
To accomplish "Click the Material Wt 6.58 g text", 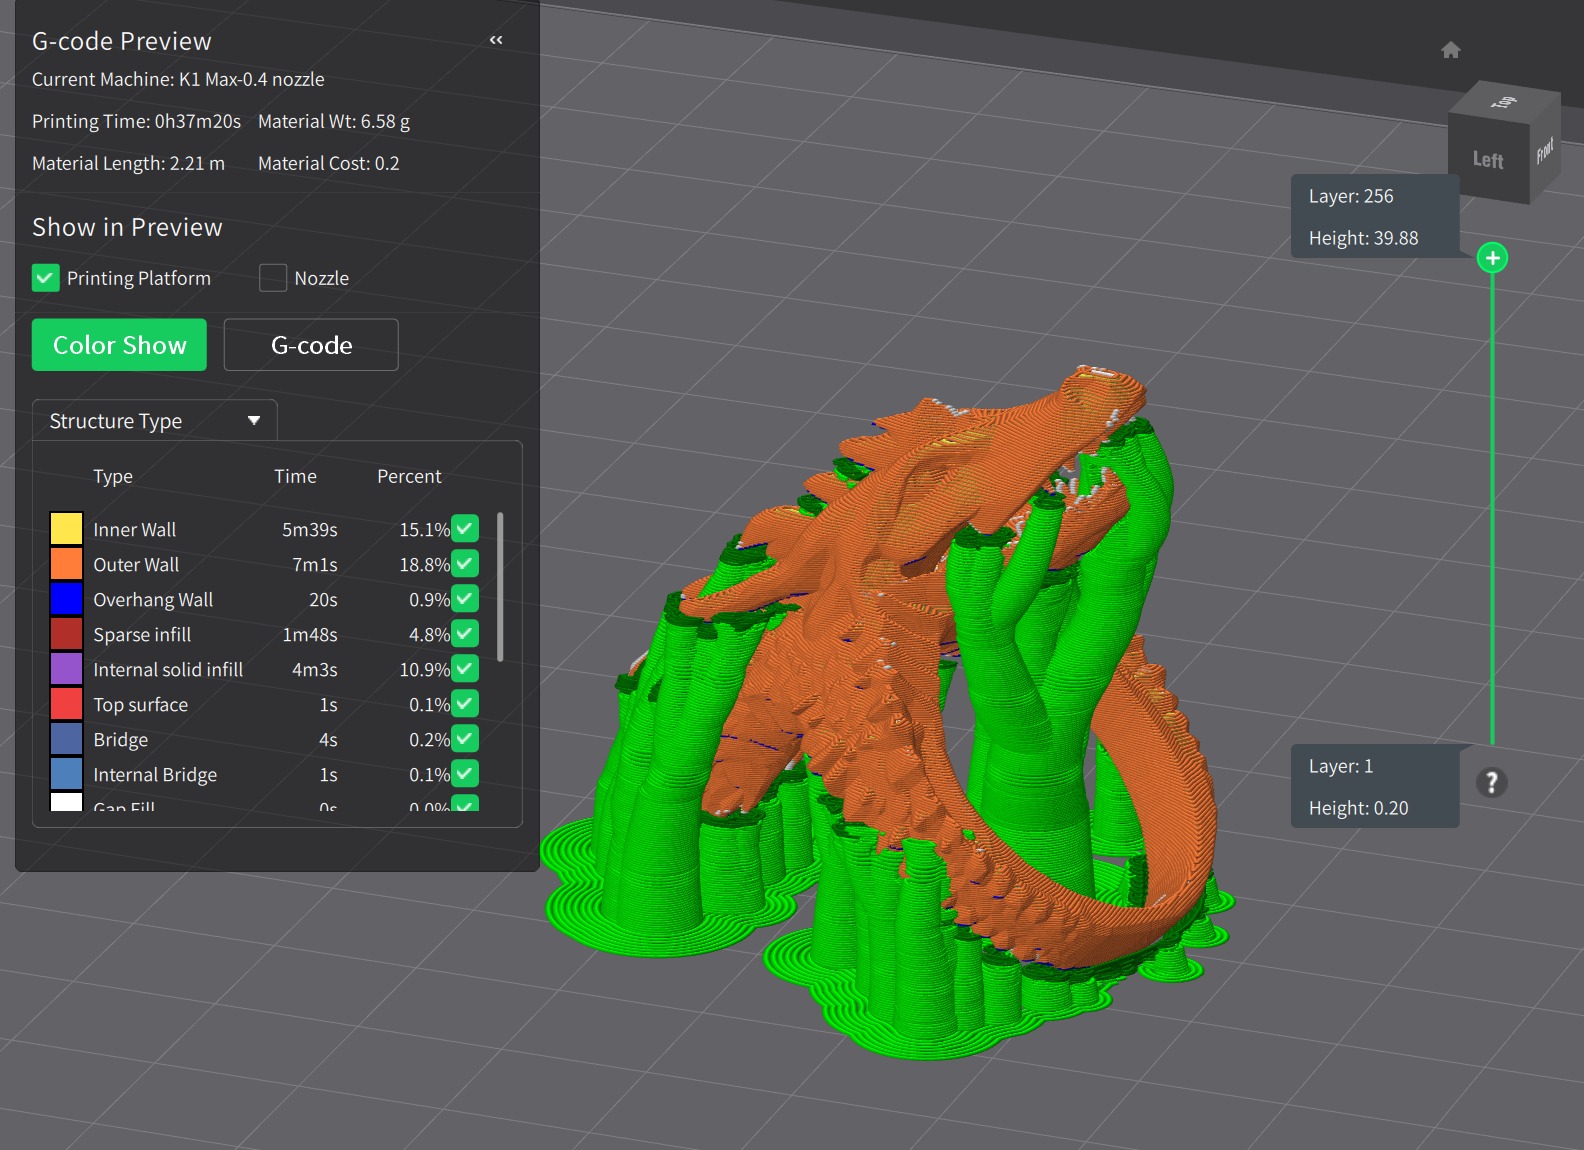I will (x=334, y=121).
